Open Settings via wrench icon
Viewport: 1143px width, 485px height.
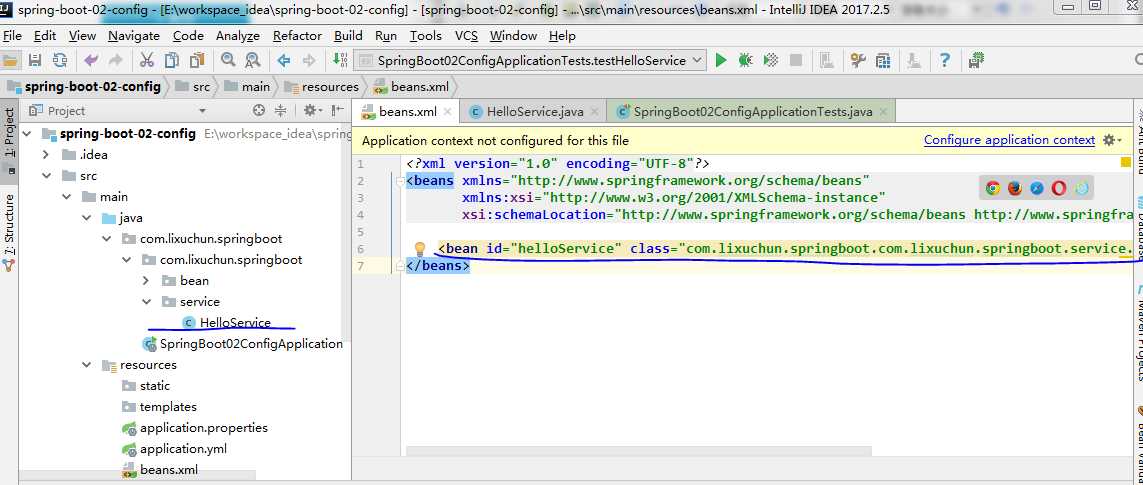[x=858, y=61]
